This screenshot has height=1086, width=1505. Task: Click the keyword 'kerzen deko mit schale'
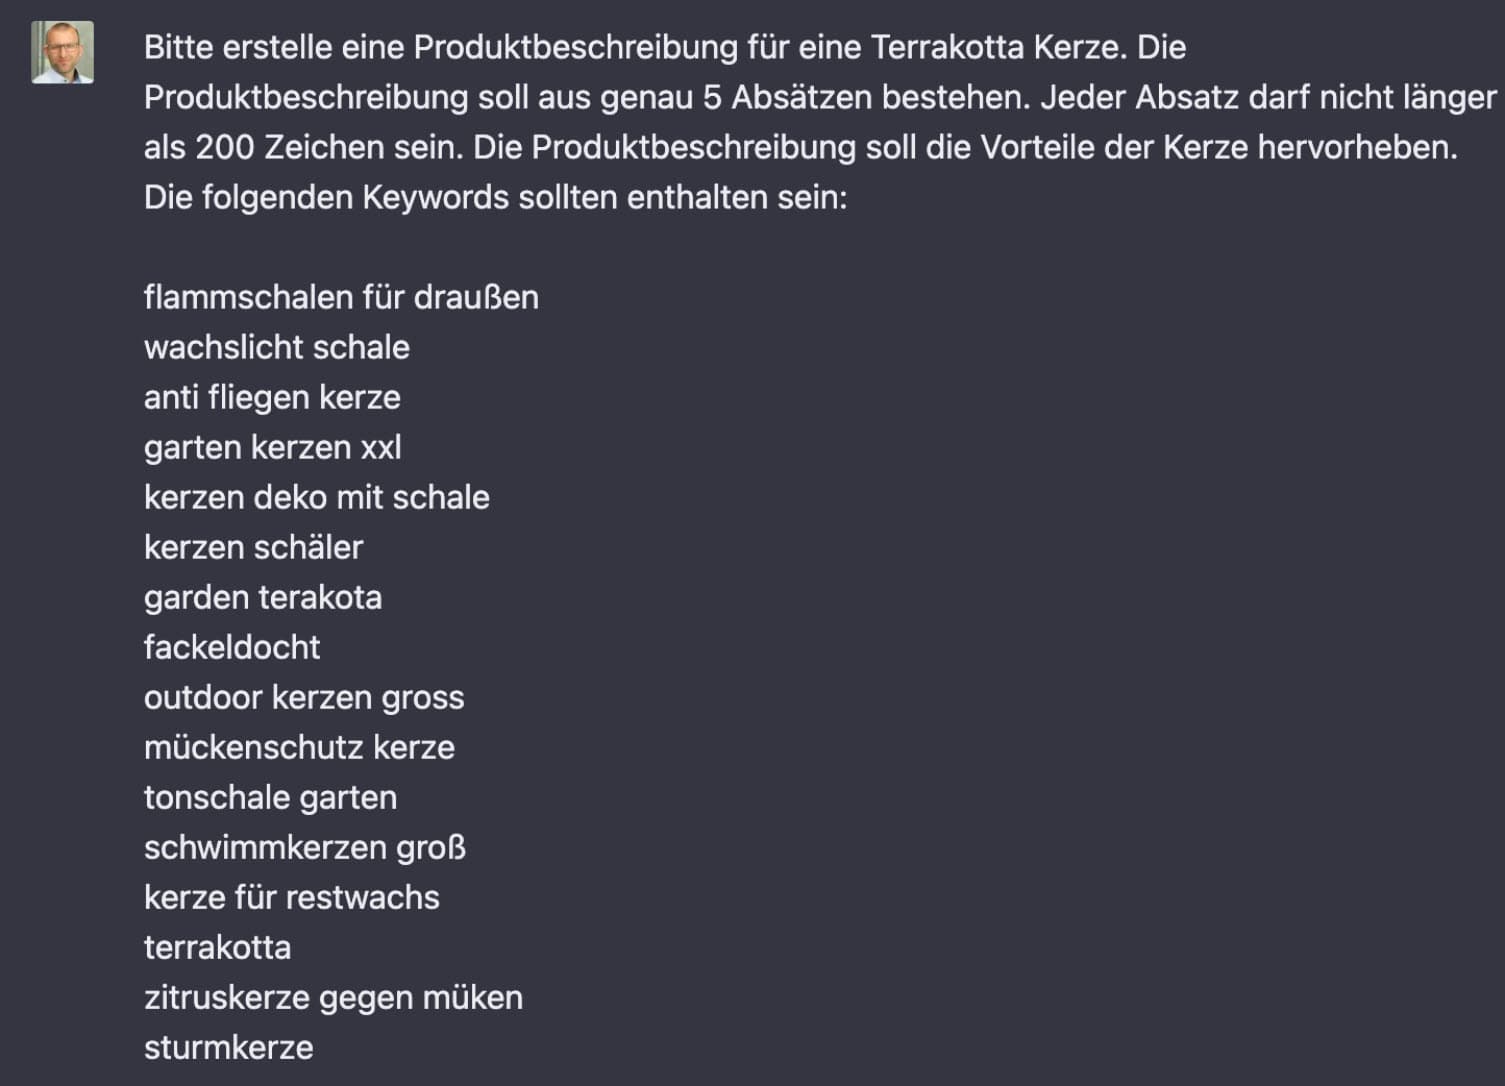click(317, 497)
